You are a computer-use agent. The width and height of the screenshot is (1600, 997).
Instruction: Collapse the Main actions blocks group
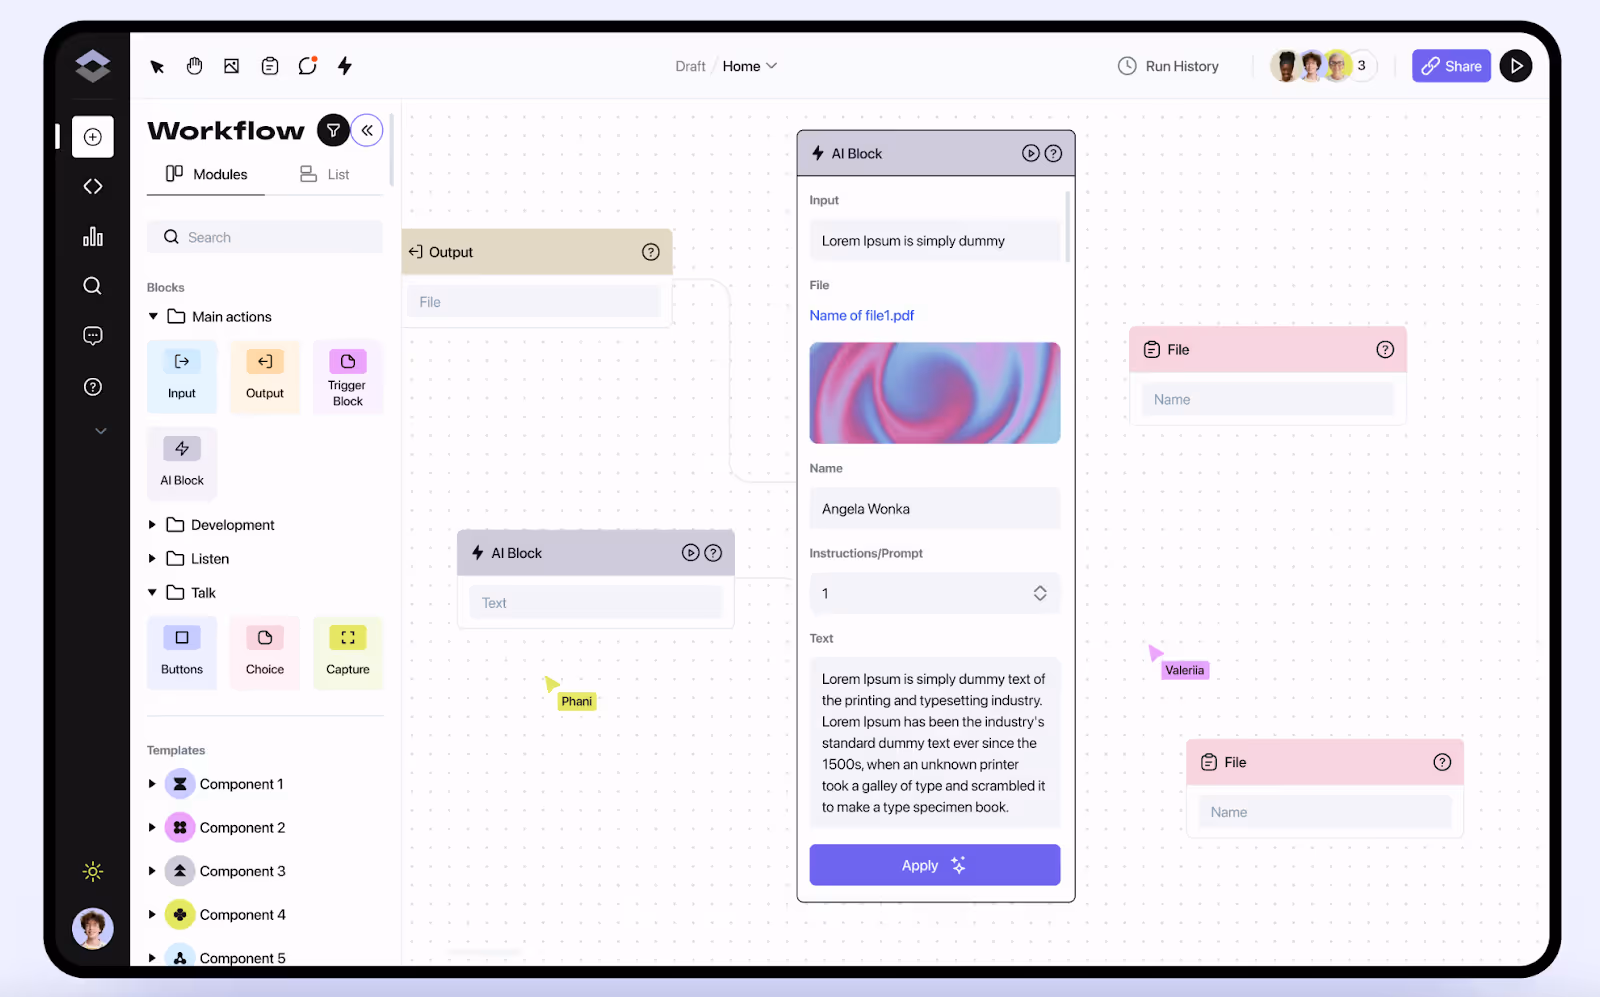152,316
